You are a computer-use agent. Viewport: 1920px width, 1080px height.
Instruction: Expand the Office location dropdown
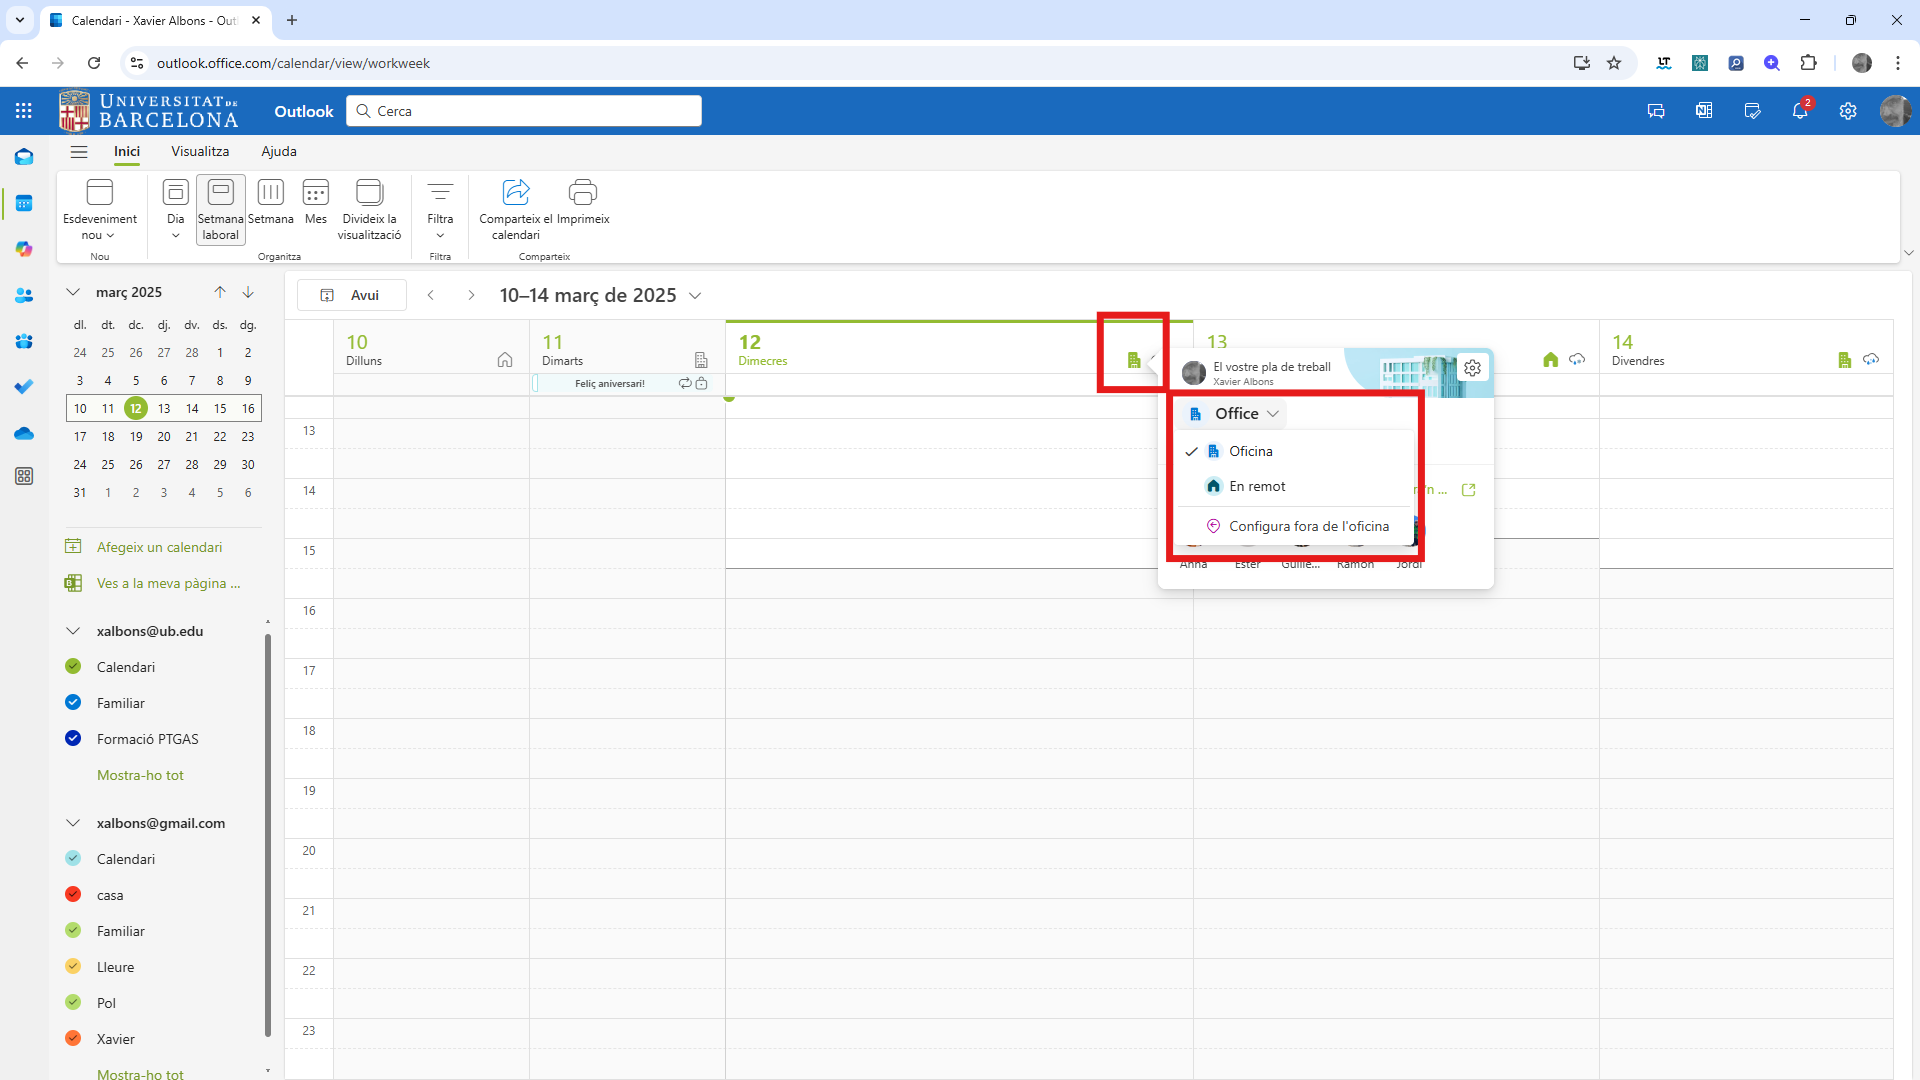click(1236, 414)
